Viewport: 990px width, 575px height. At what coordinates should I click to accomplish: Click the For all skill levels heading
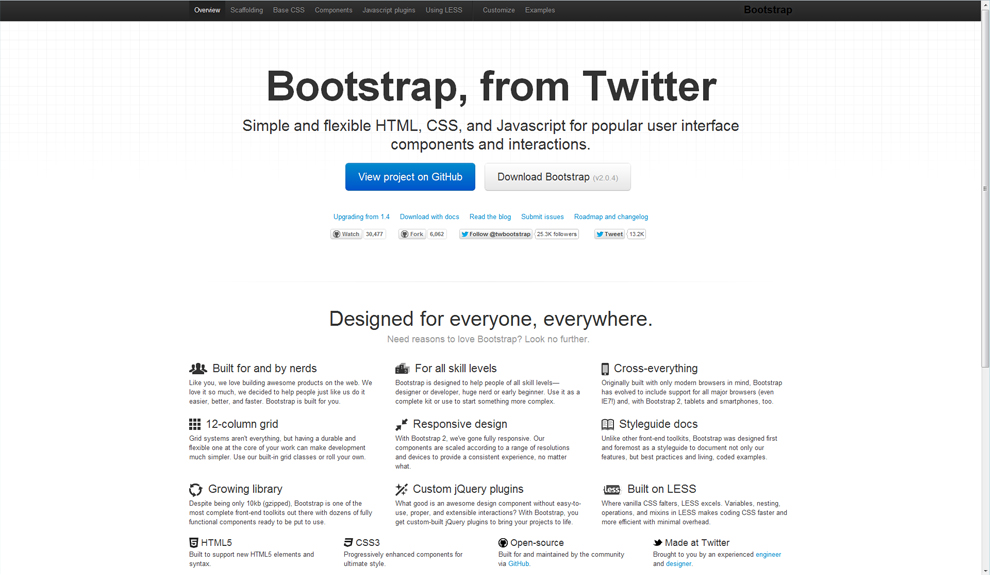pos(455,368)
